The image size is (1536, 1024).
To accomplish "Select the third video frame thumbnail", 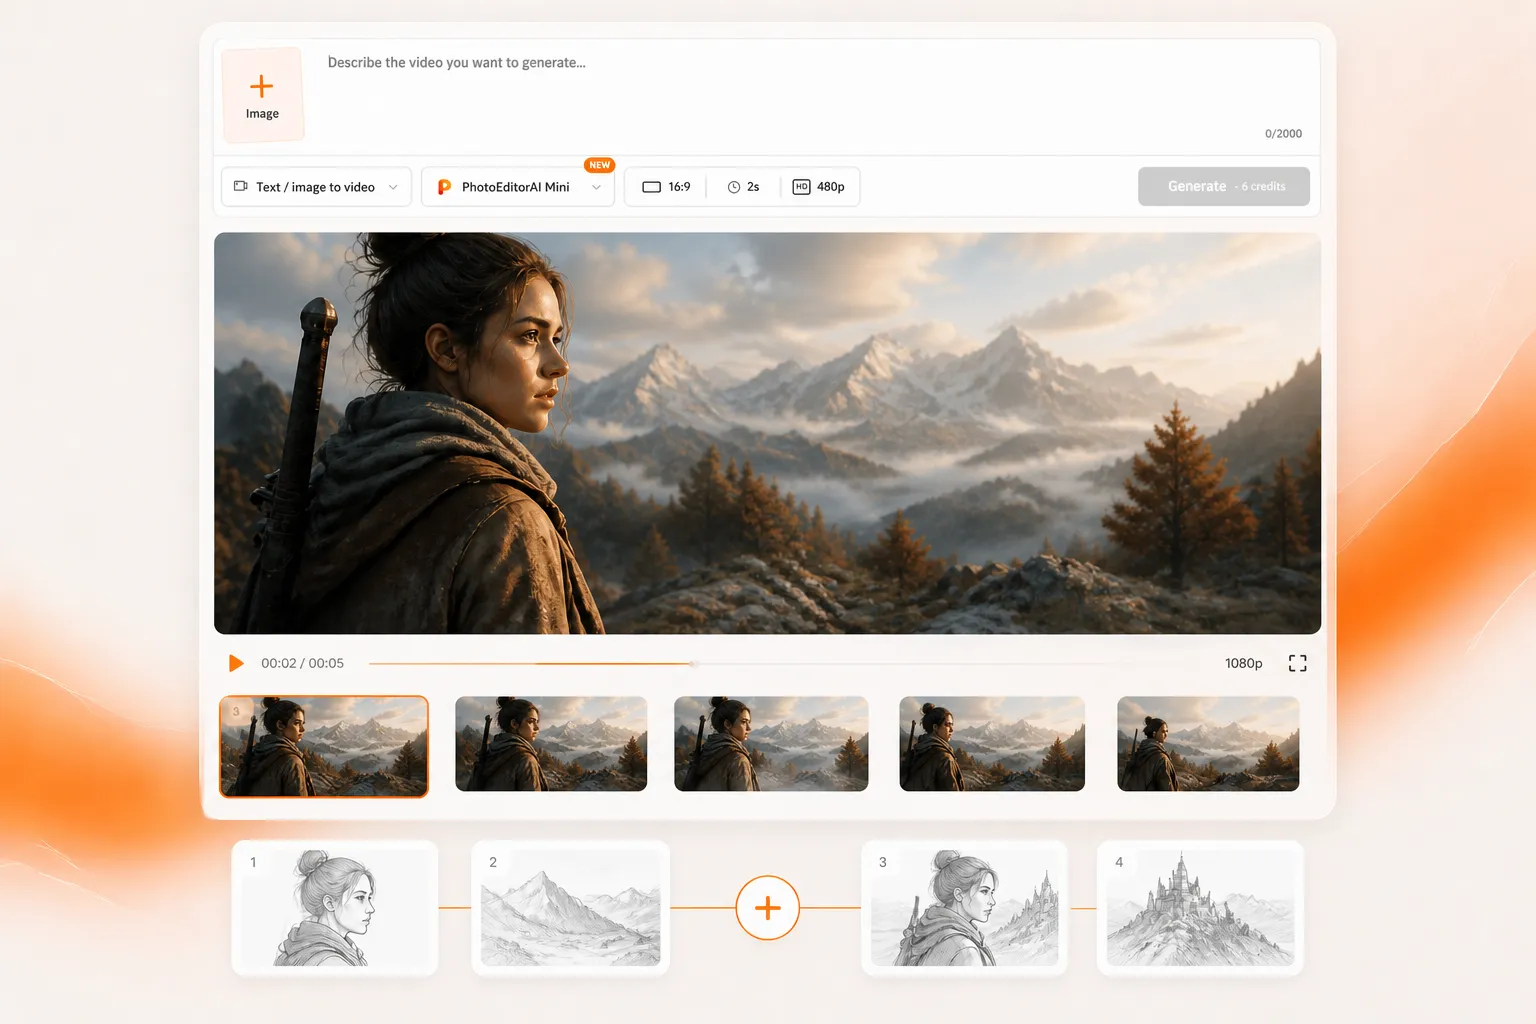I will tap(771, 744).
